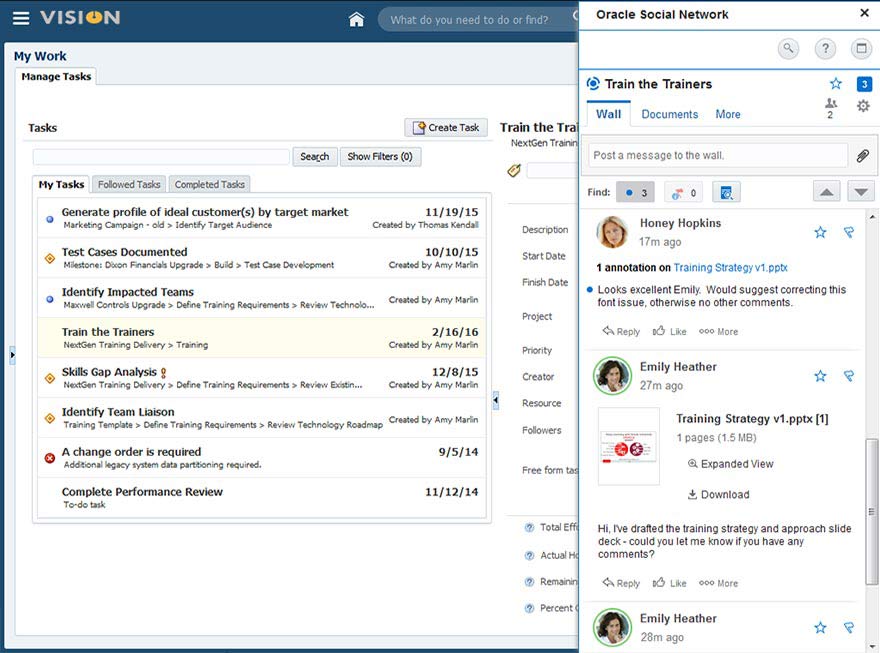The width and height of the screenshot is (880, 653).
Task: Star Honey Hopkins' message
Action: pyautogui.click(x=821, y=232)
